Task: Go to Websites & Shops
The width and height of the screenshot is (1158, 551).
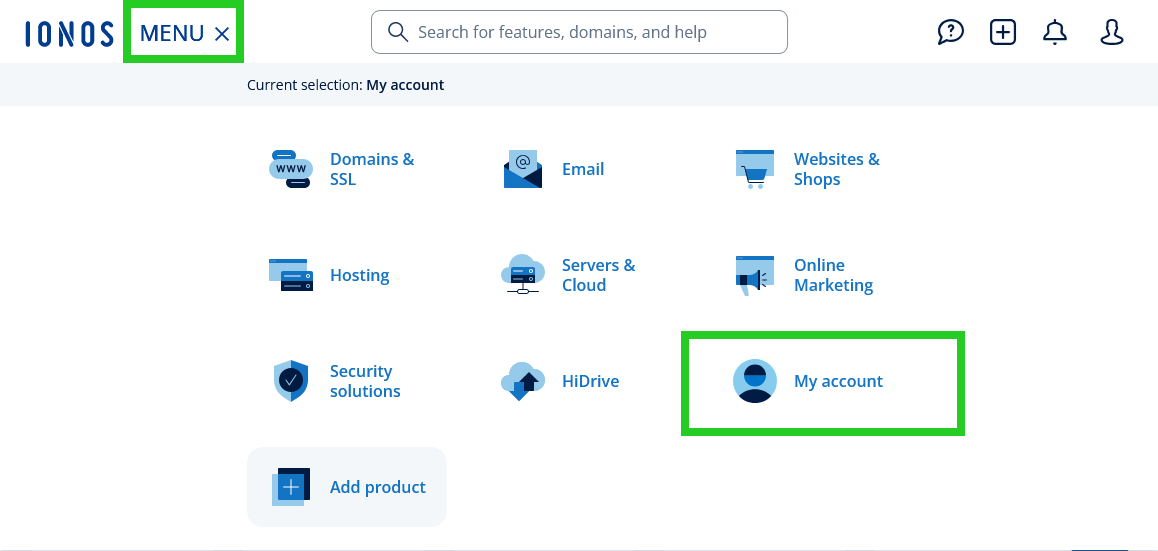Action: point(837,169)
